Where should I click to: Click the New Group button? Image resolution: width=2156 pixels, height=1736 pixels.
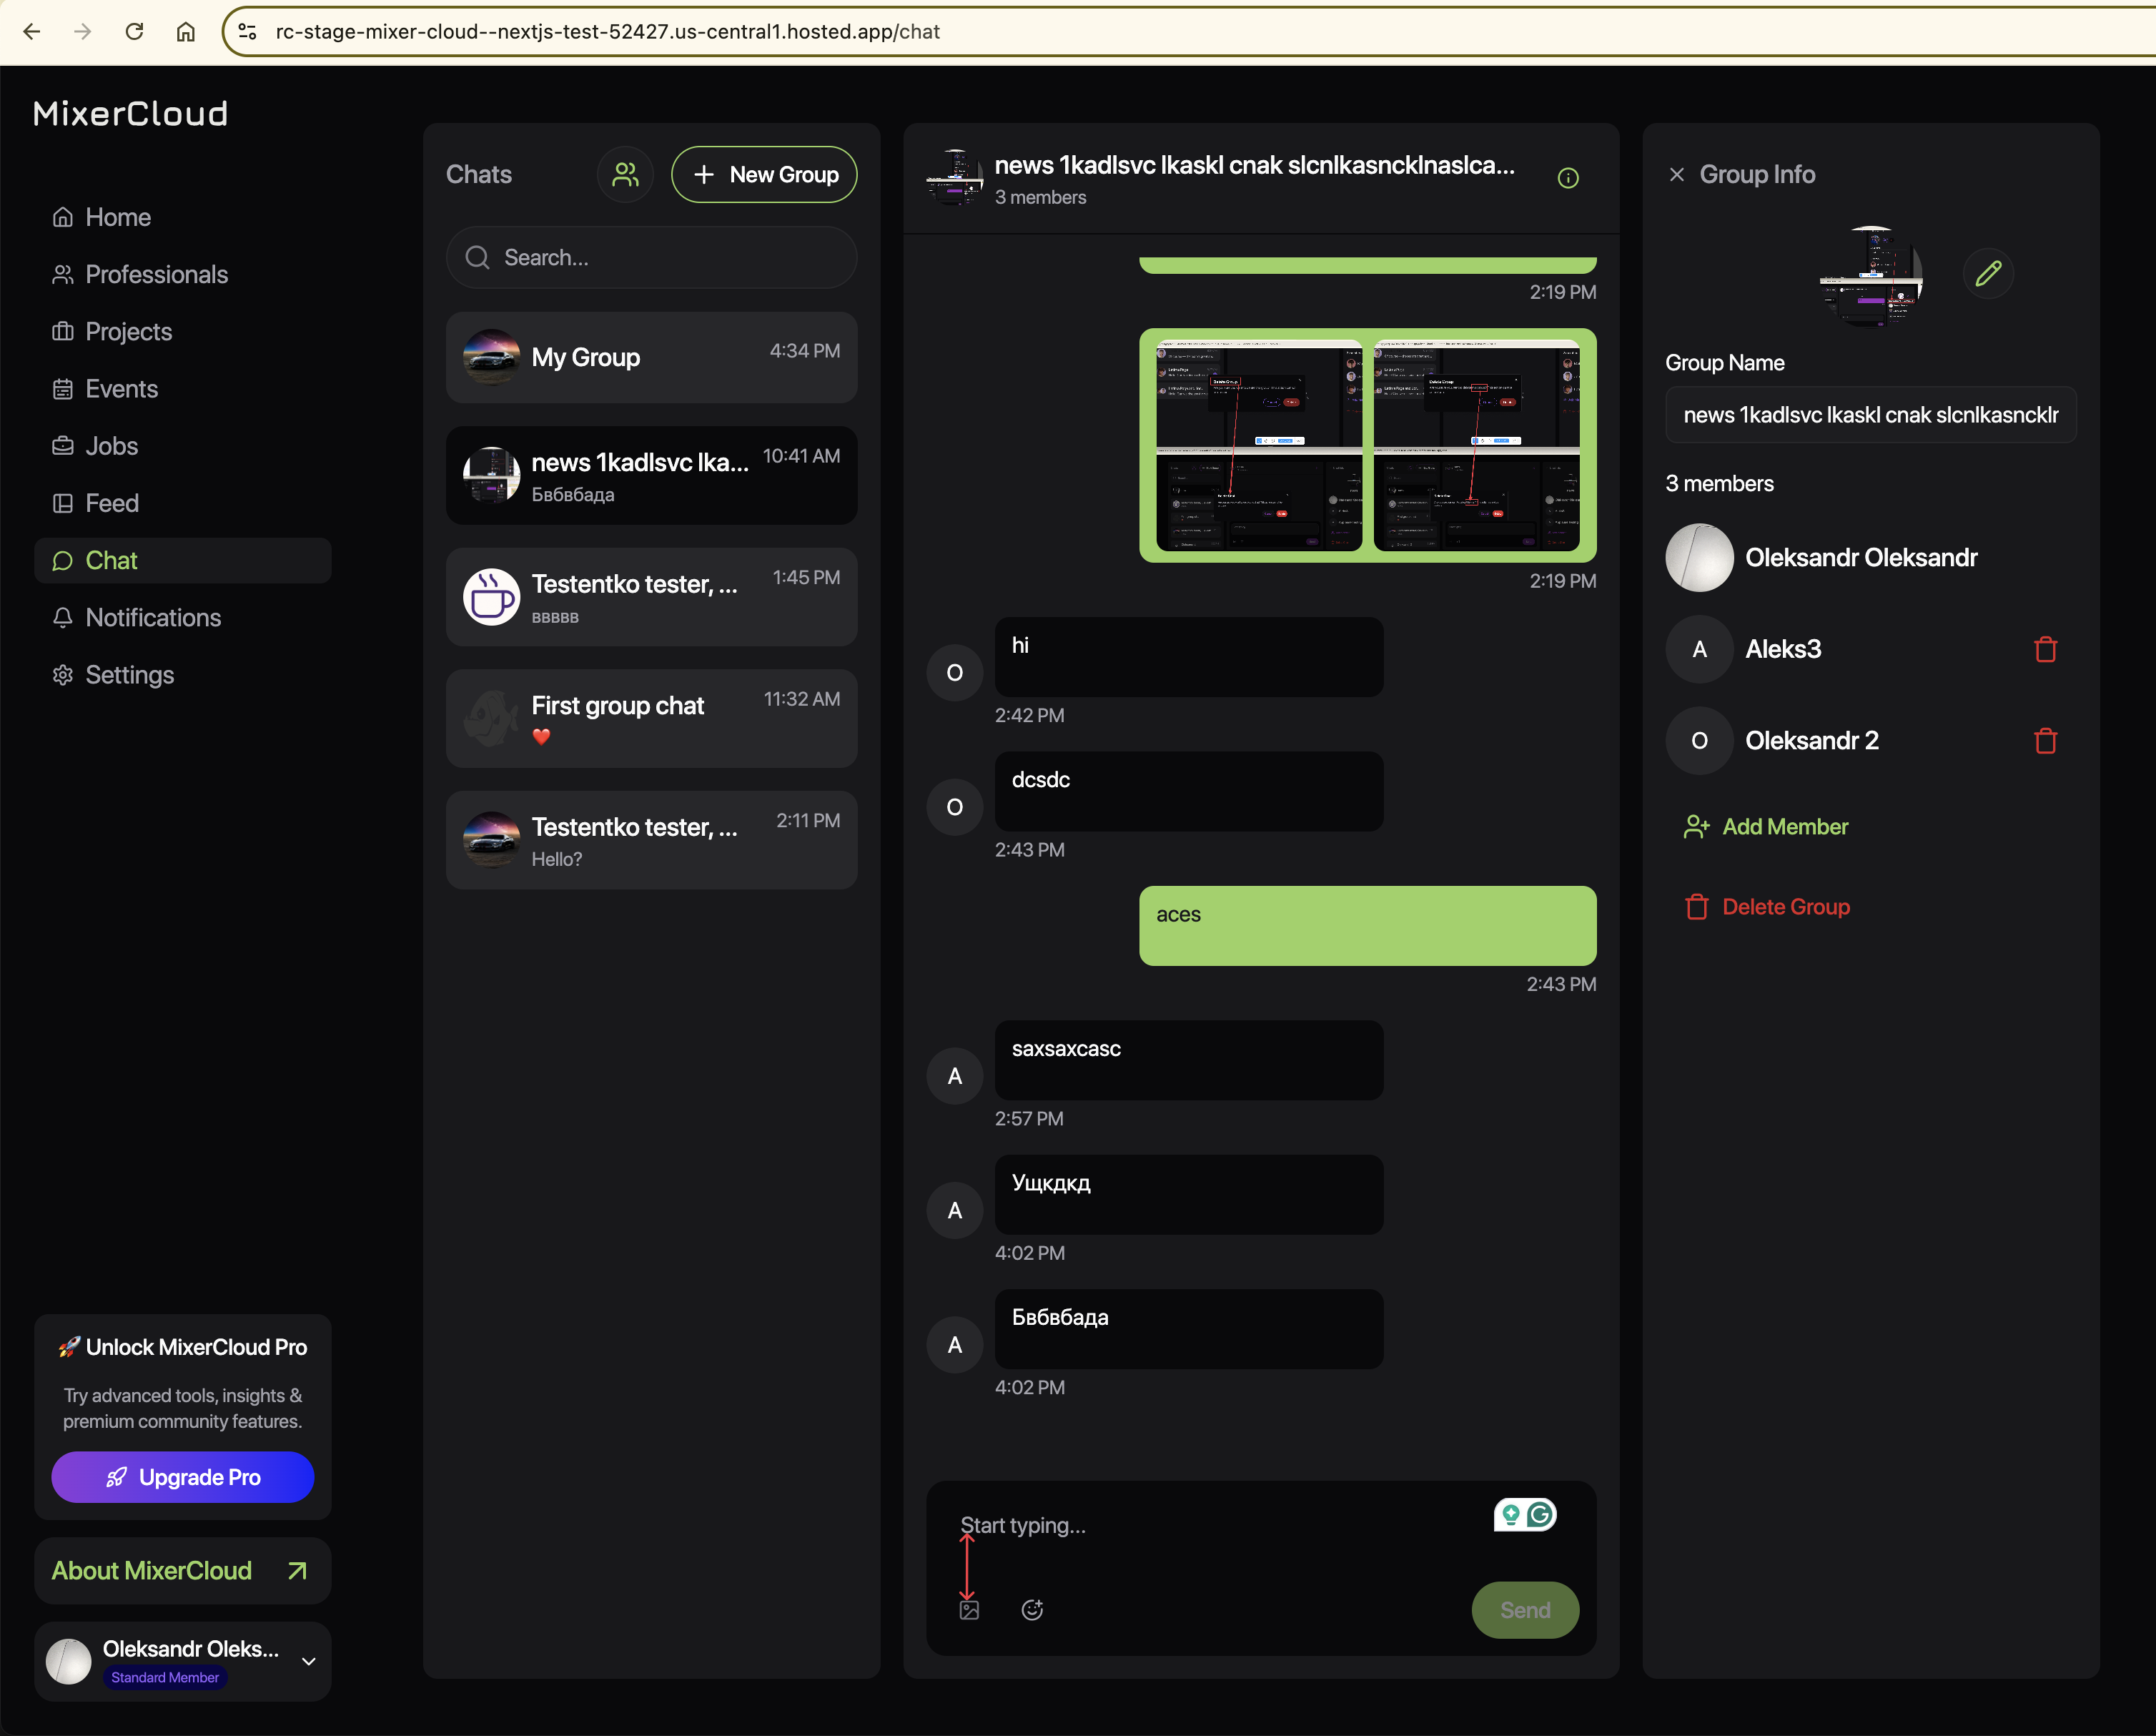(x=764, y=174)
